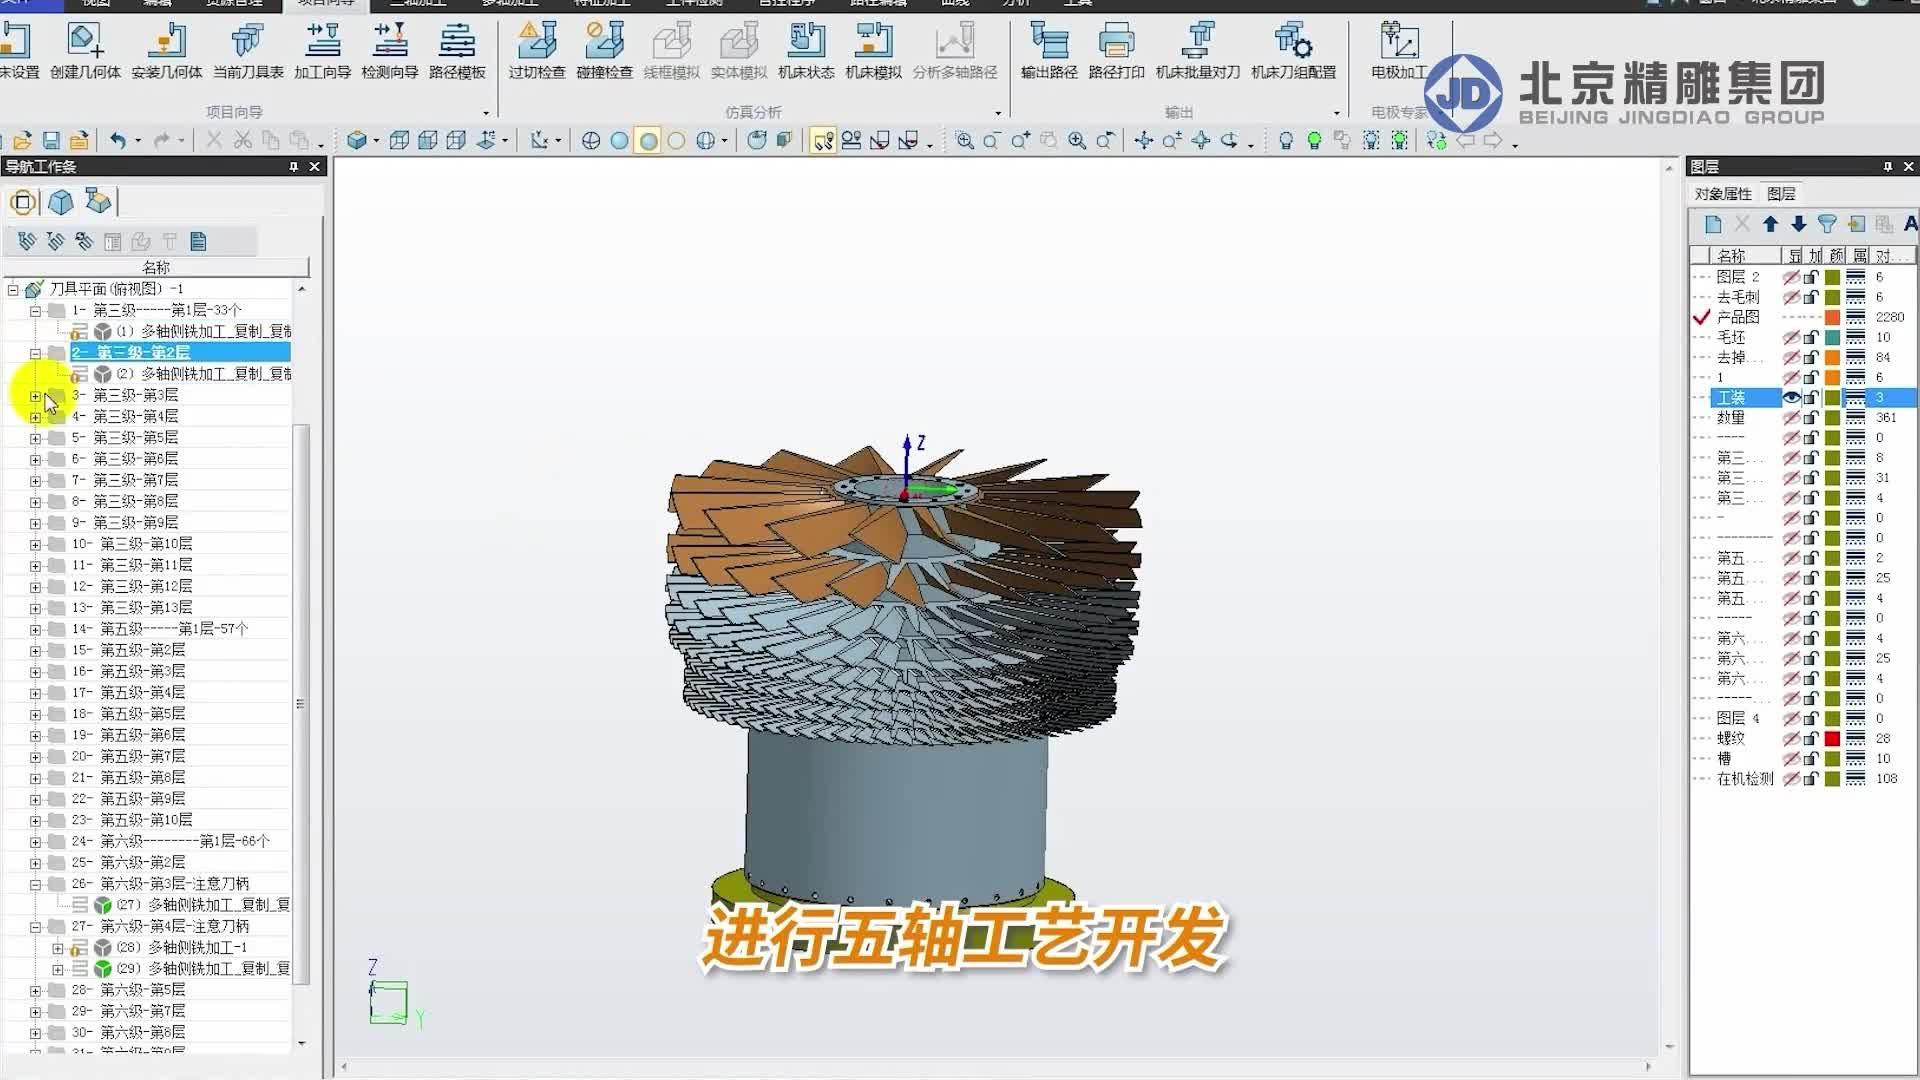Image resolution: width=1920 pixels, height=1080 pixels.
Task: Open the 项目向导 ribbon tab
Action: pos(325,3)
